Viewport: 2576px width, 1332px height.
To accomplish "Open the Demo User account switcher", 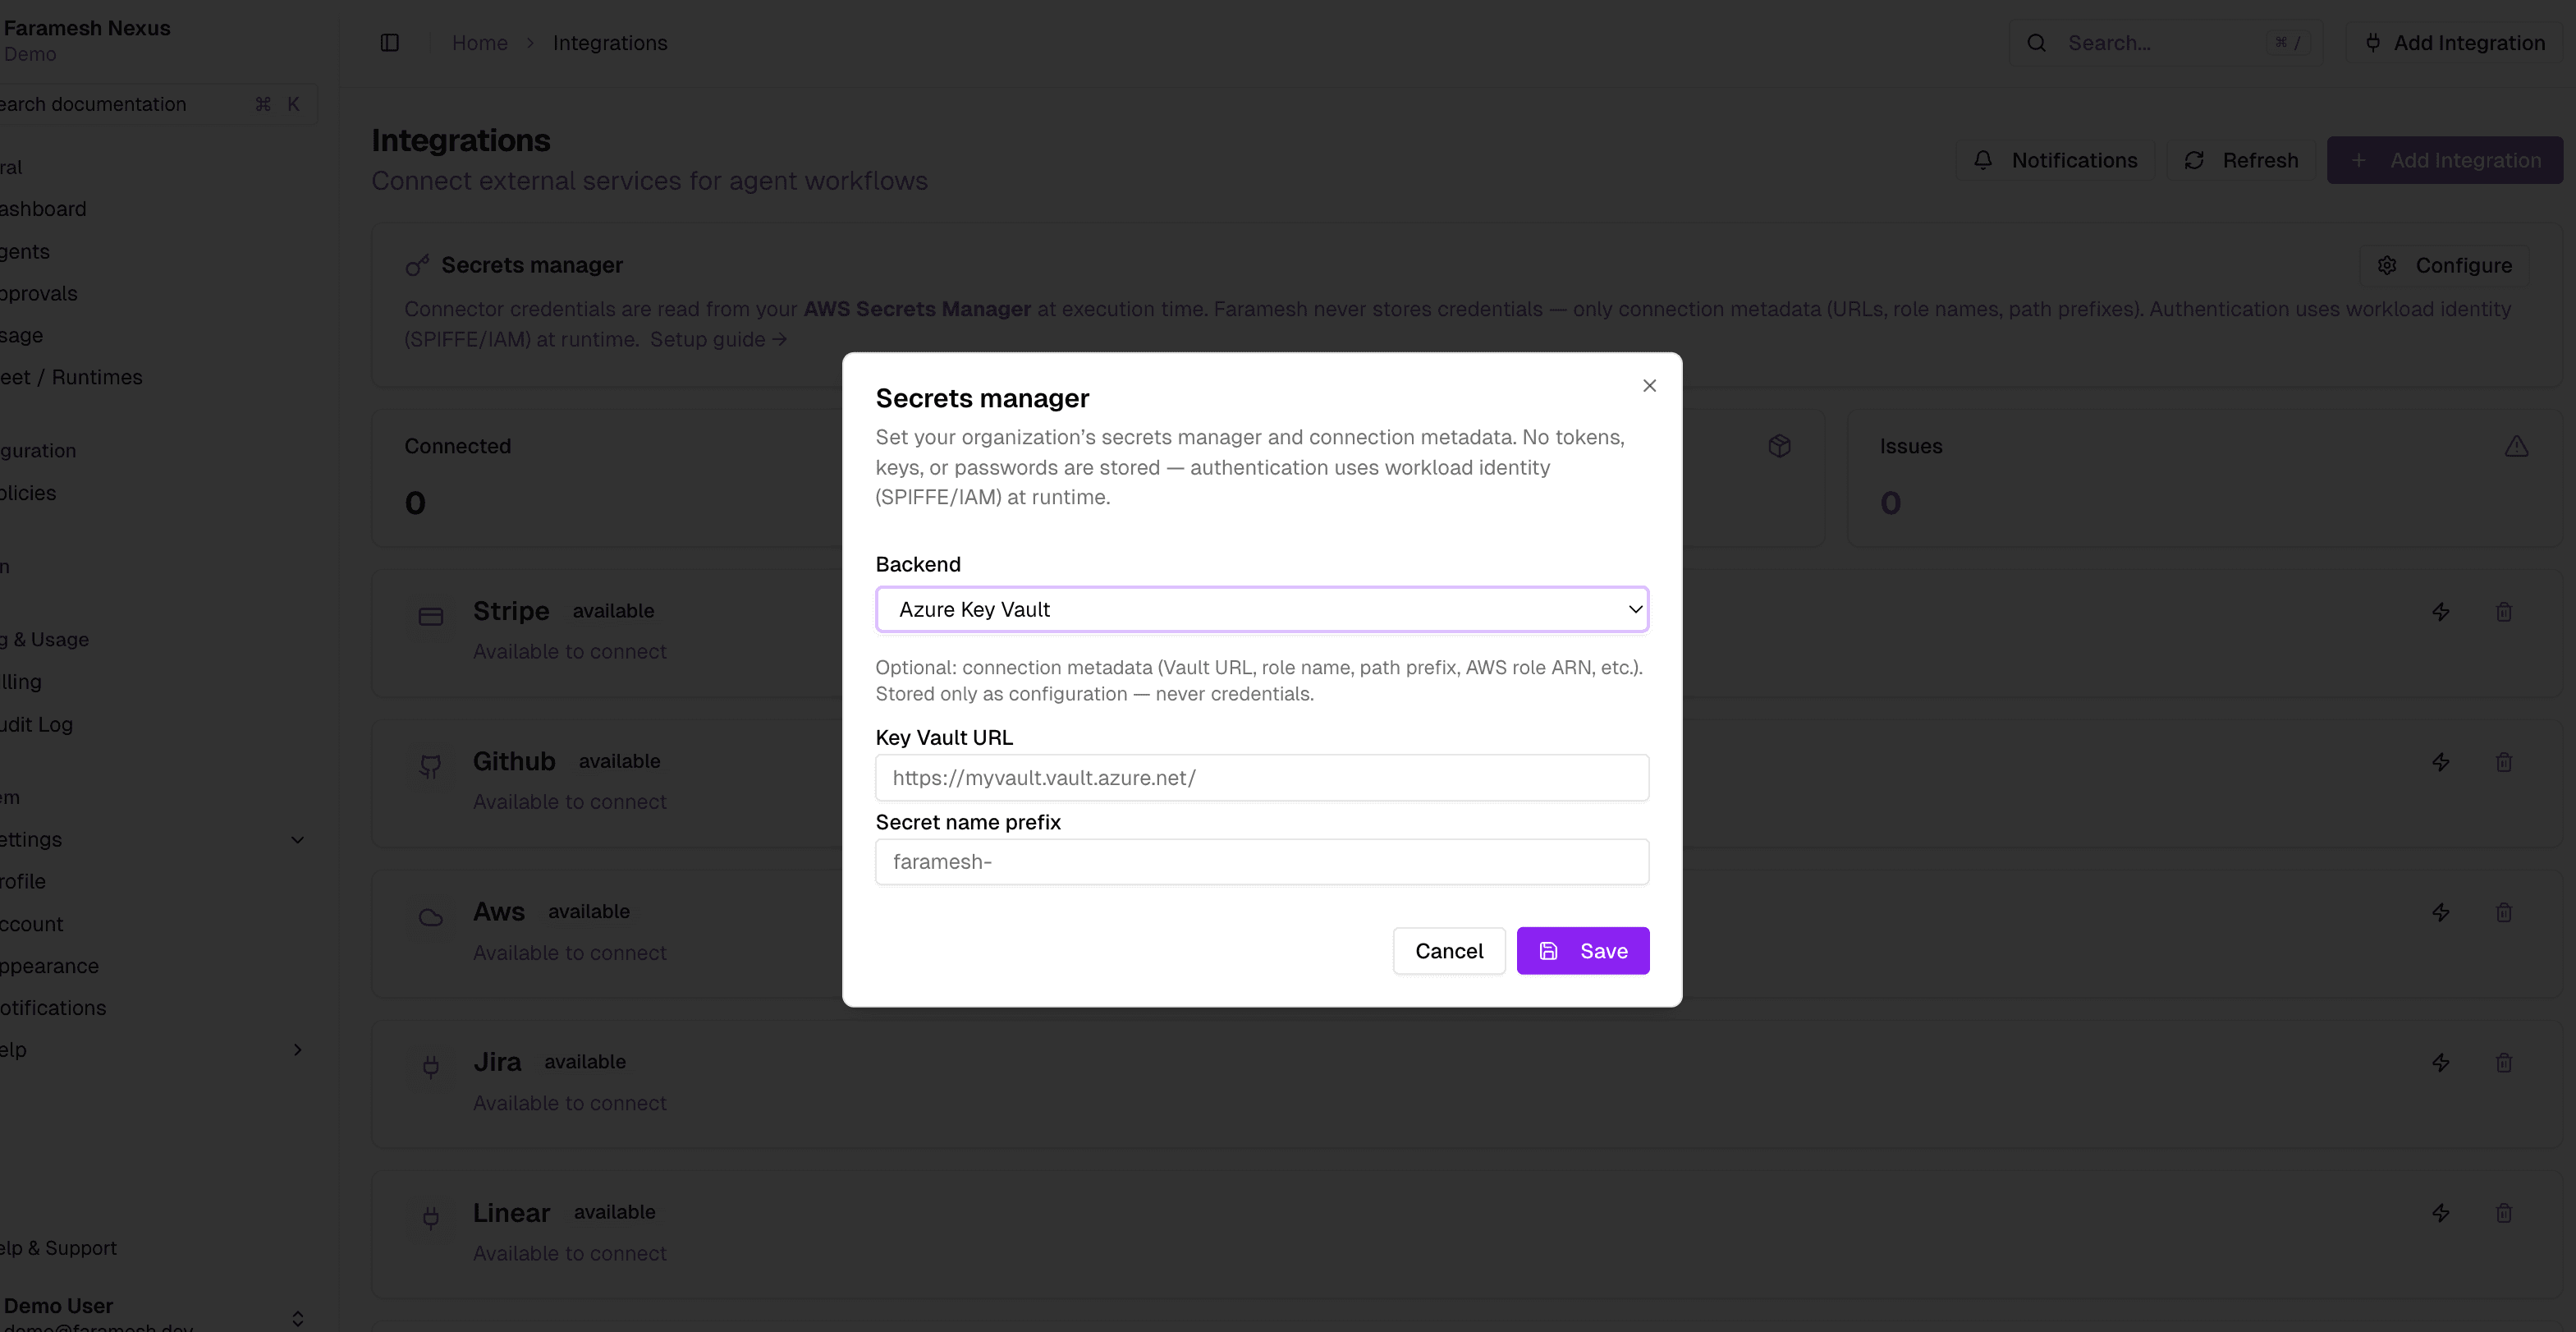I will coord(297,1318).
